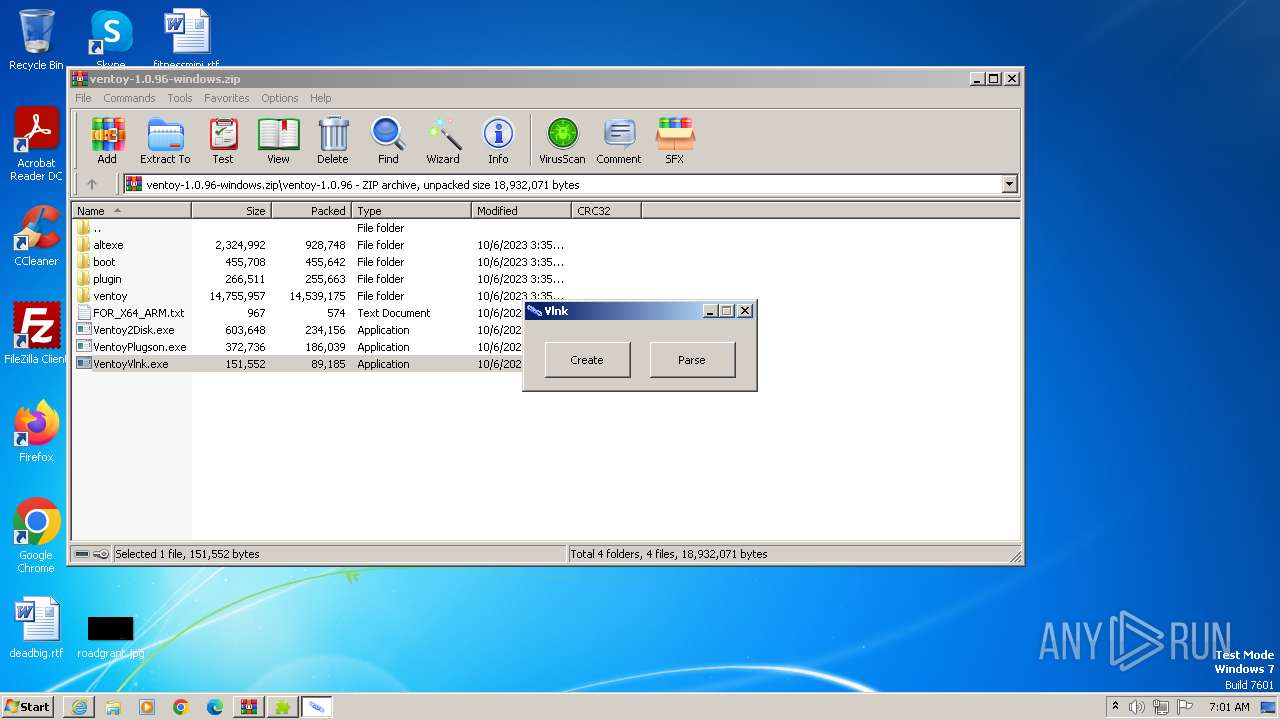This screenshot has width=1280, height=720.
Task: Select VentoyVlnk.exe file
Action: tap(130, 364)
